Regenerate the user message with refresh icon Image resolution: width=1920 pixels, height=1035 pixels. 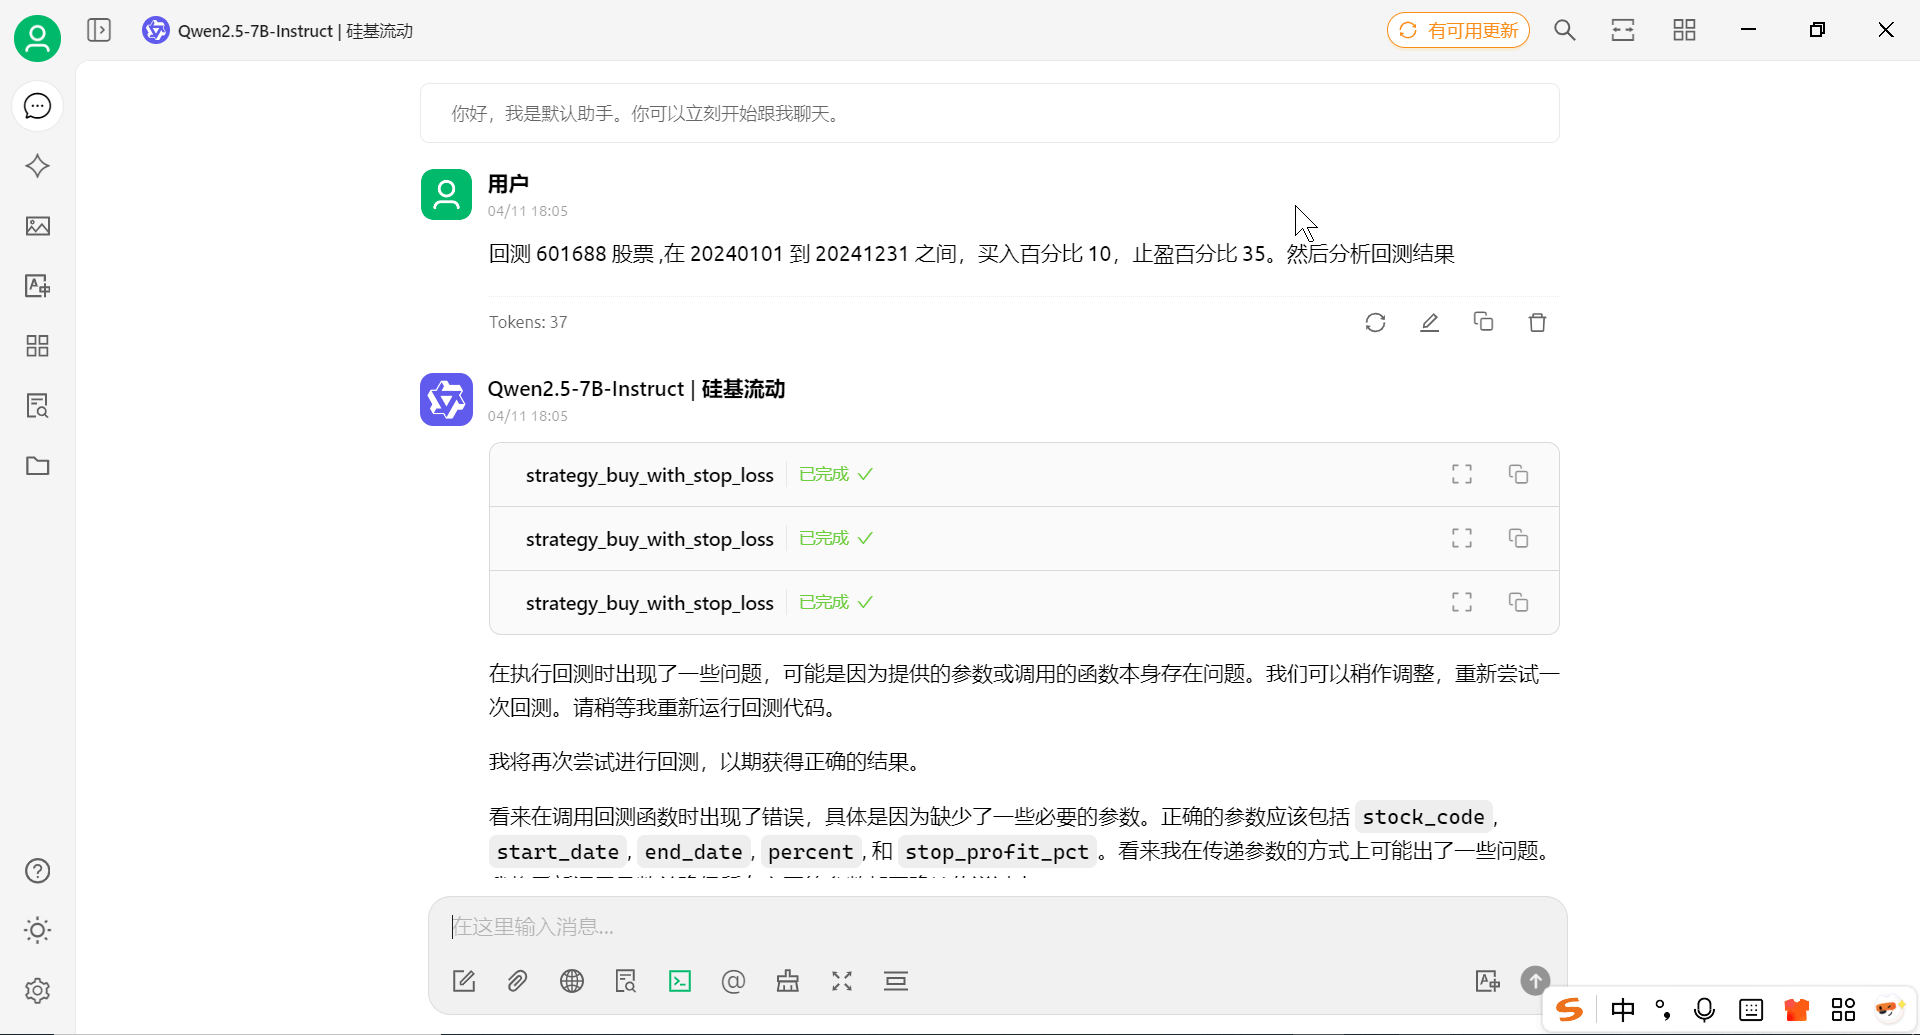(x=1375, y=322)
